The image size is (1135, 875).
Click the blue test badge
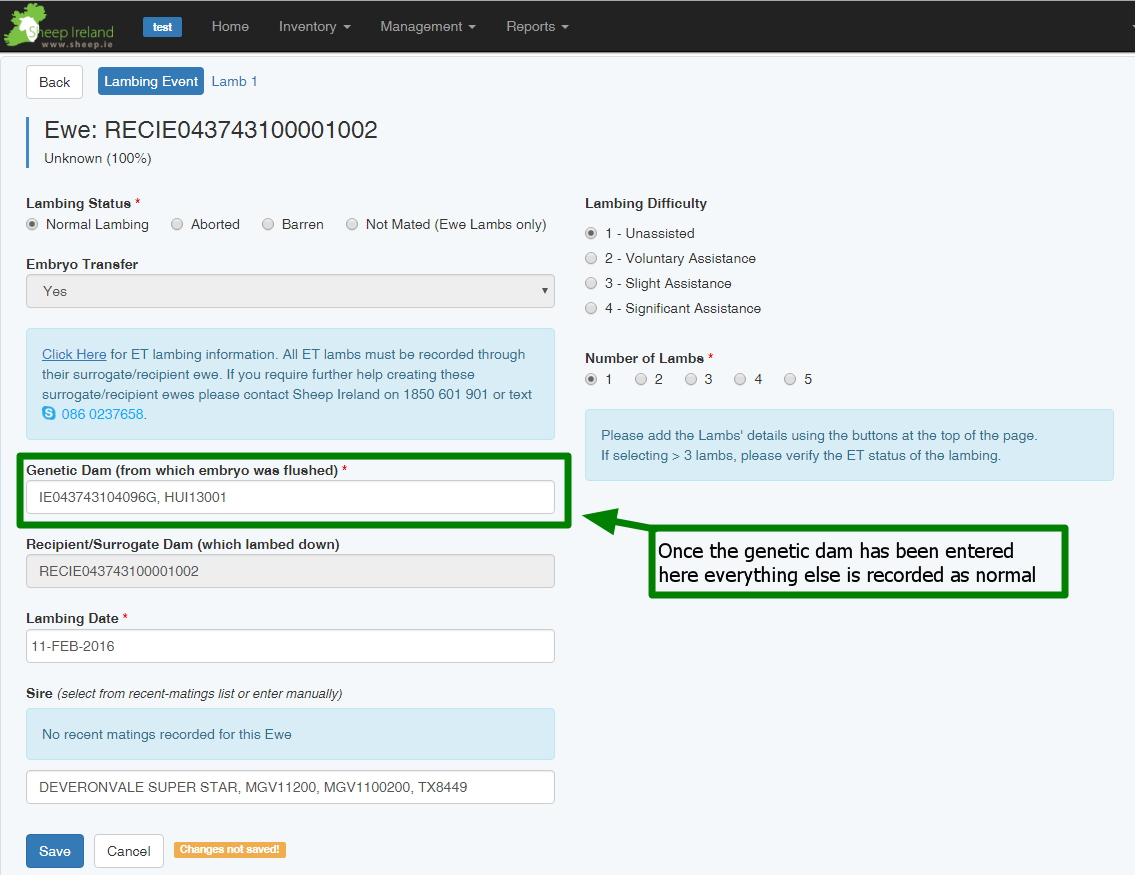point(162,27)
